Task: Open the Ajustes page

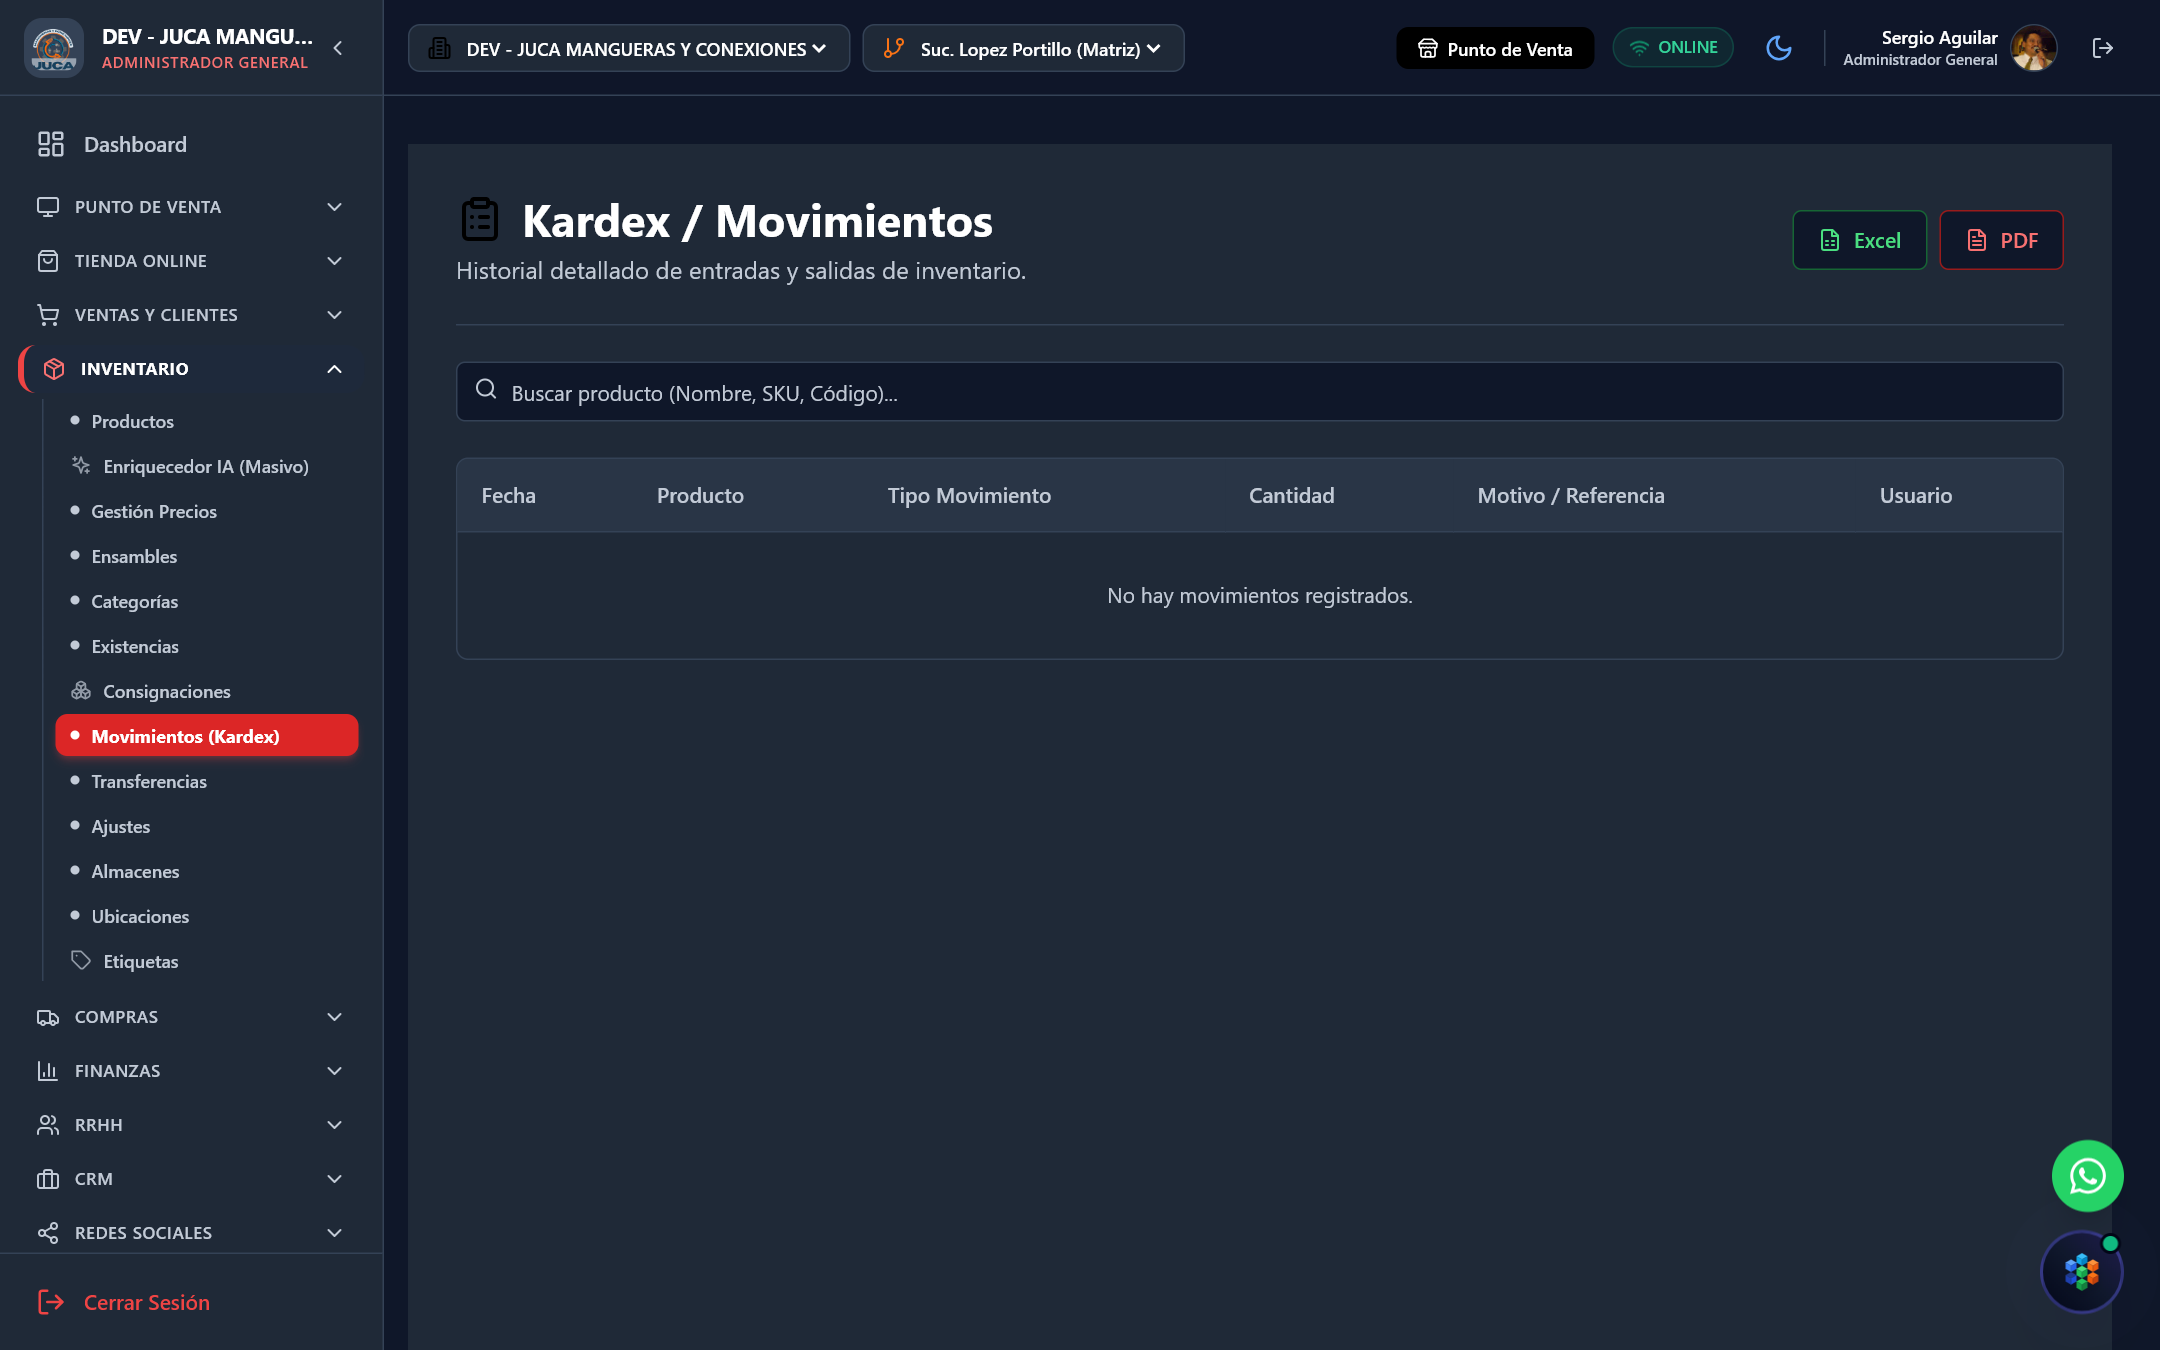Action: coord(207,826)
